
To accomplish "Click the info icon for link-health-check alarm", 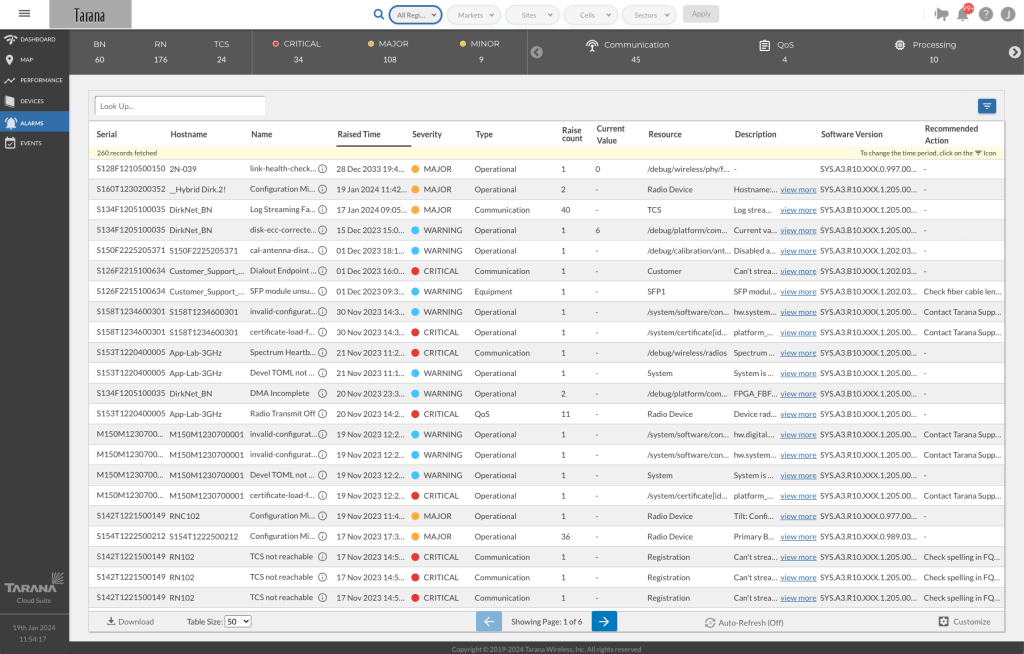I will click(323, 169).
